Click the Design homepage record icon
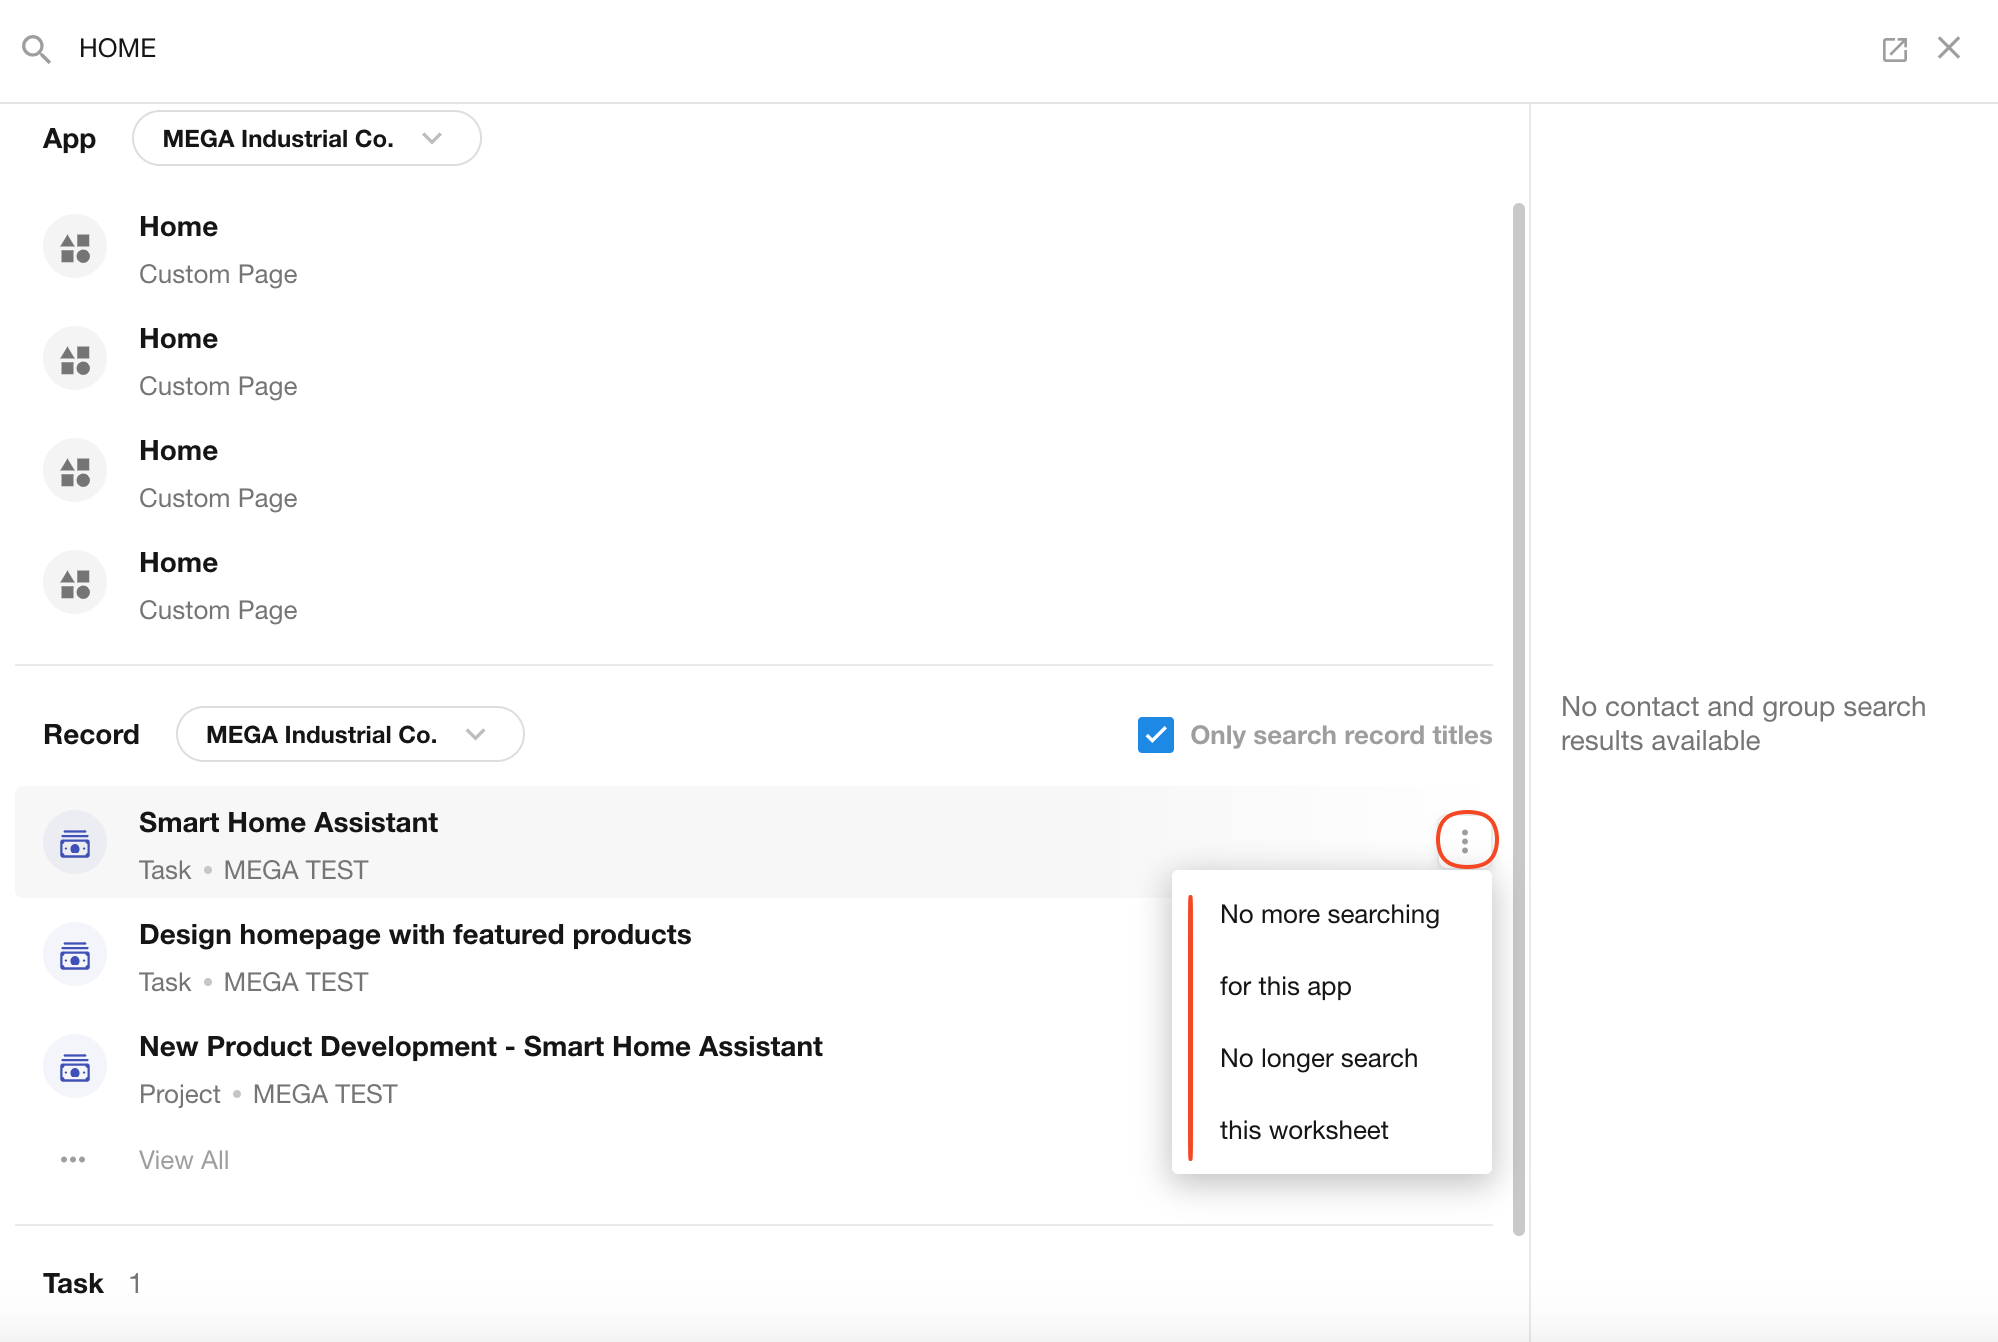1998x1342 pixels. click(75, 955)
